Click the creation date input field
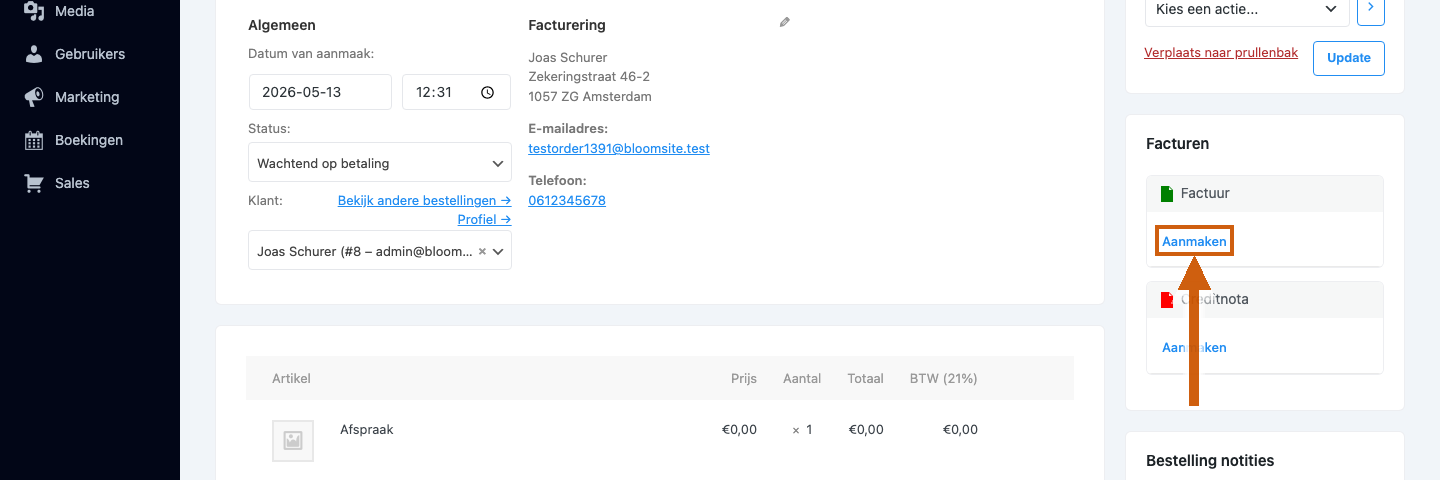This screenshot has width=1440, height=480. 320,92
